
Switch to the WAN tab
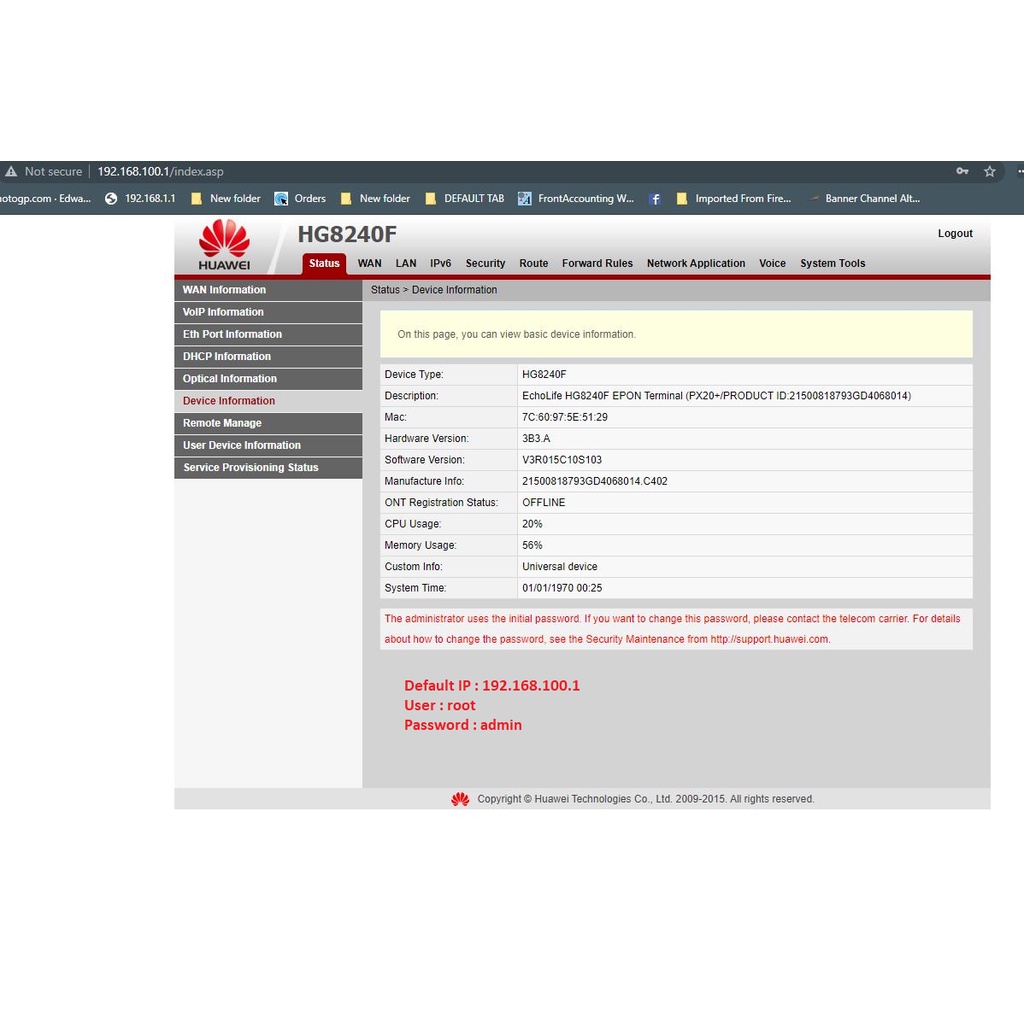click(x=369, y=264)
